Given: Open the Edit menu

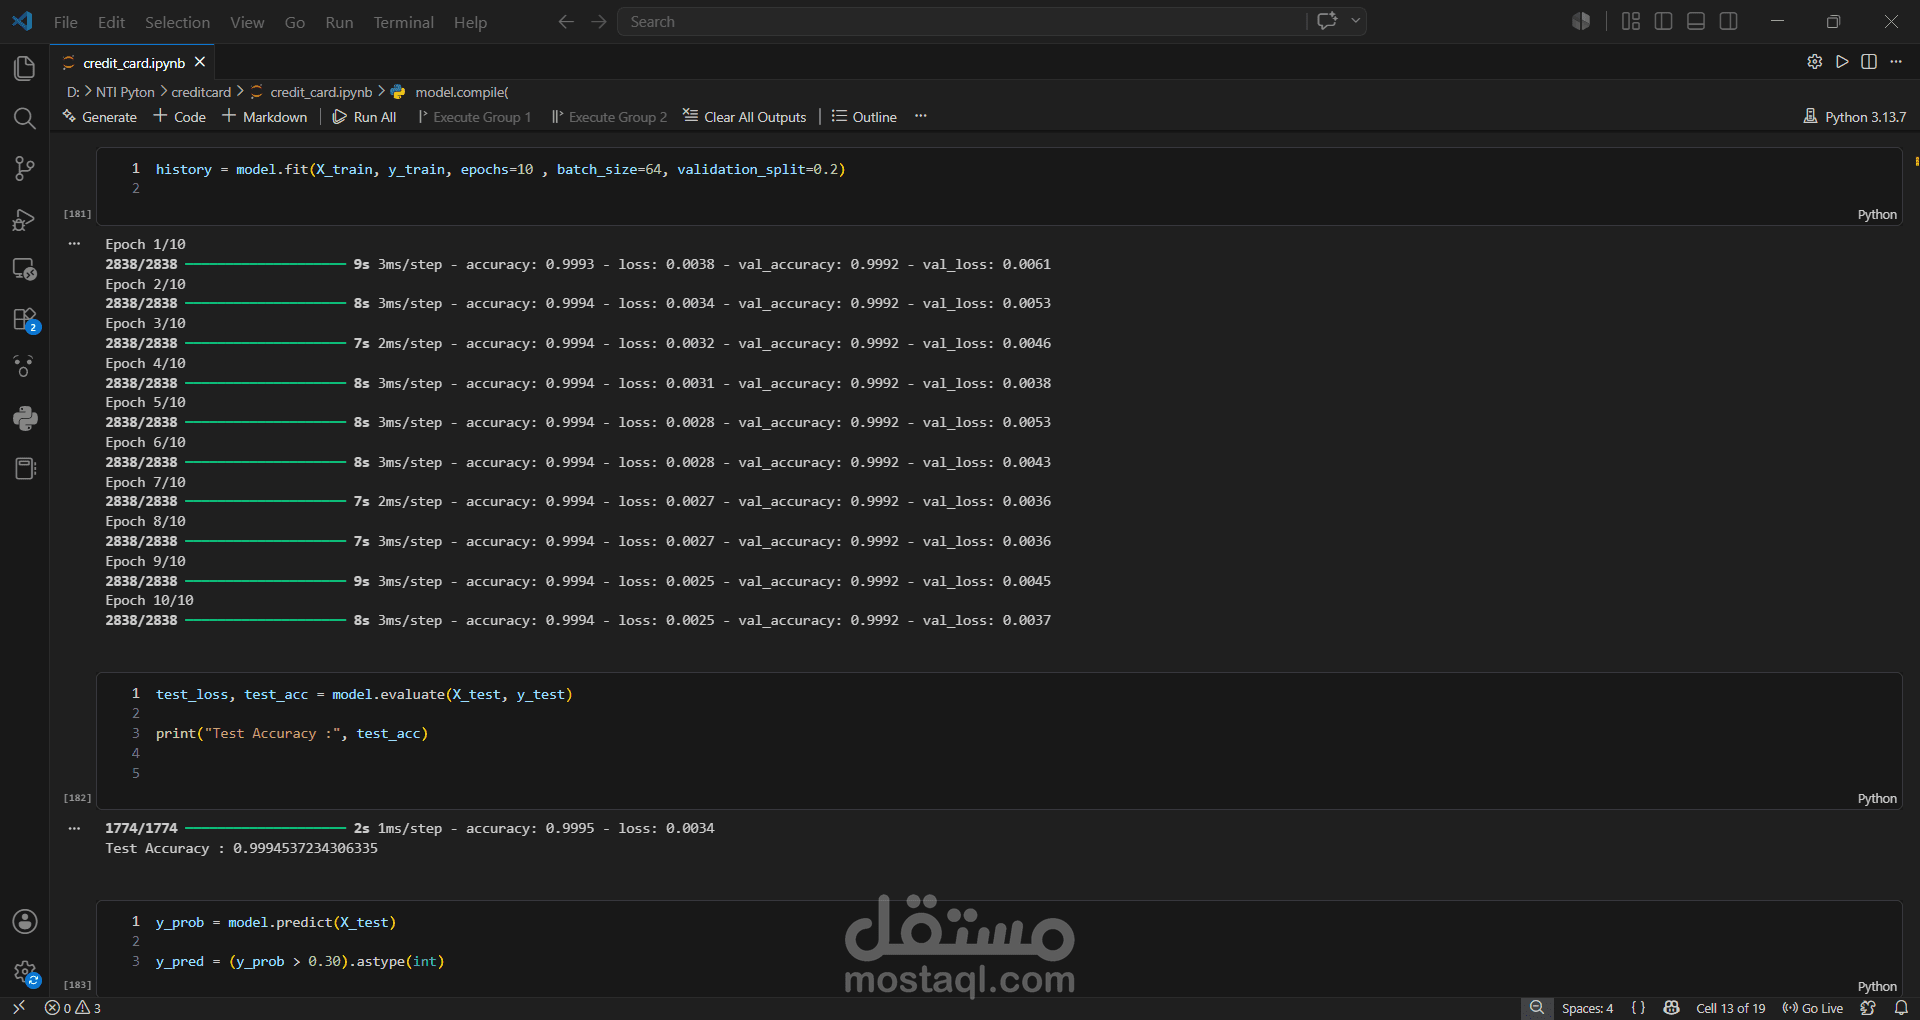Looking at the screenshot, I should [111, 22].
